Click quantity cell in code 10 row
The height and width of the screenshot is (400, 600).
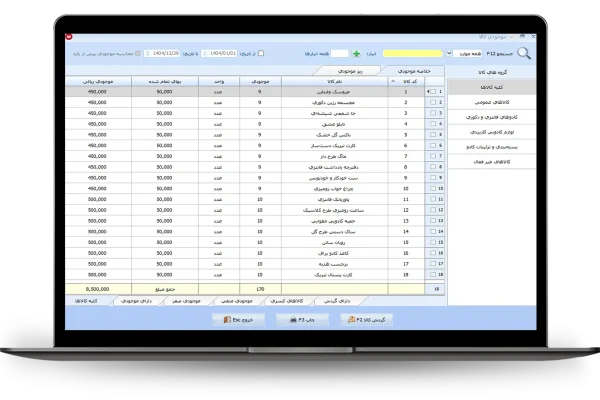pyautogui.click(x=260, y=189)
